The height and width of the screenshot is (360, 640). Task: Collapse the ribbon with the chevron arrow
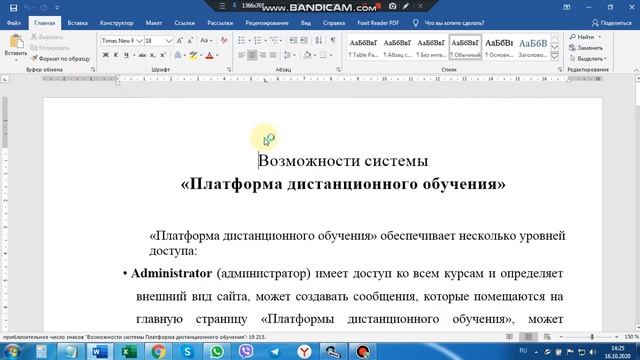(636, 70)
